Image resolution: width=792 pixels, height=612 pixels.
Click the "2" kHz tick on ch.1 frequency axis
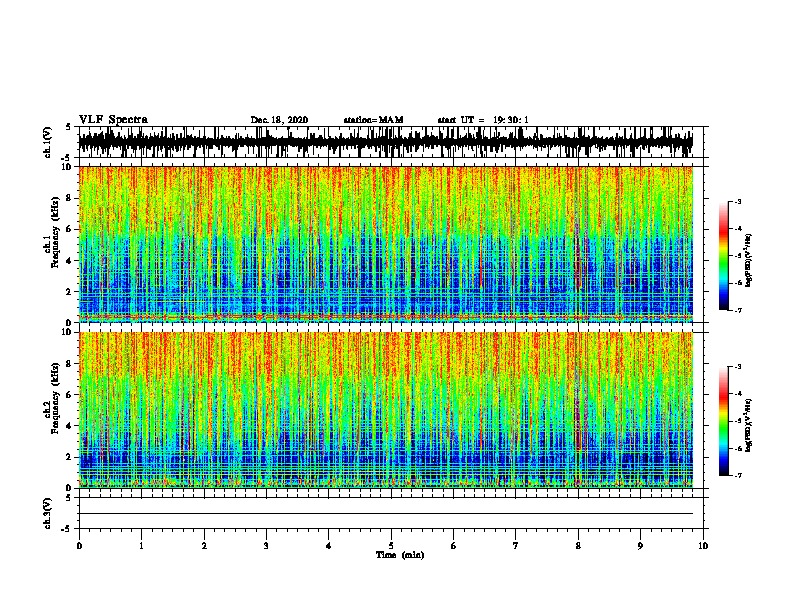click(70, 291)
